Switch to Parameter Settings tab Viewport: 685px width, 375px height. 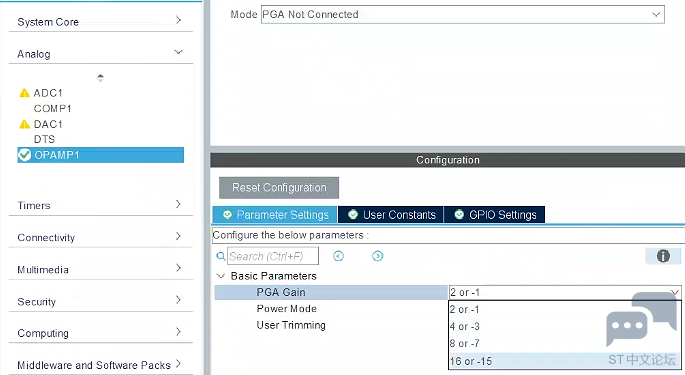[x=275, y=215]
